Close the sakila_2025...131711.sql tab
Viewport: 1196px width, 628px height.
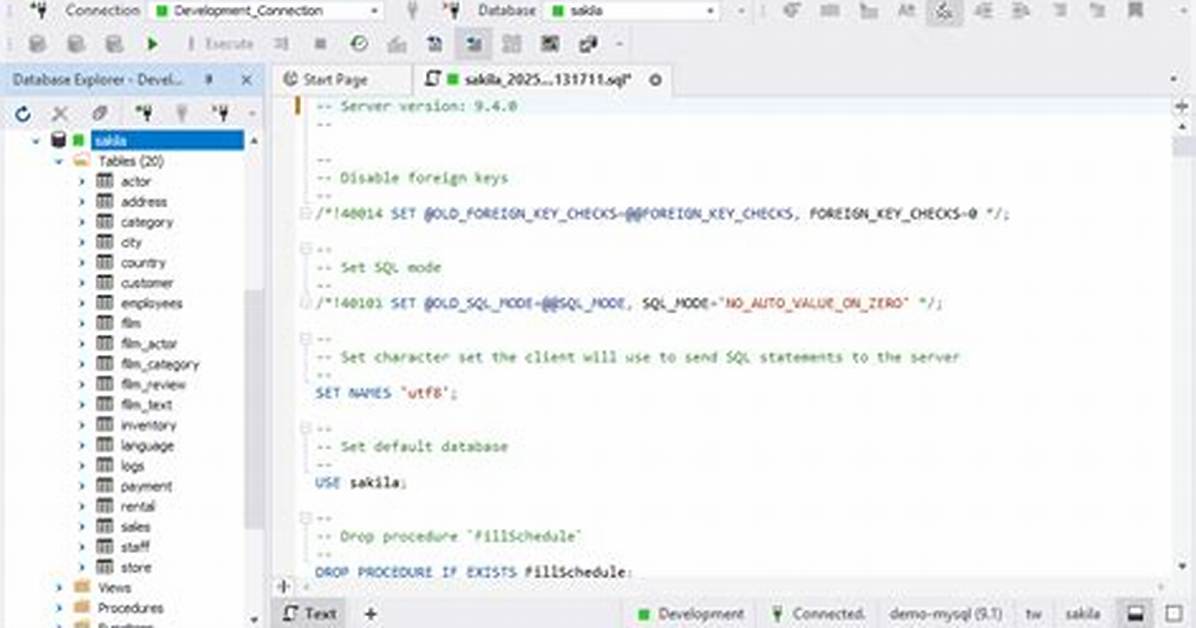(x=655, y=79)
